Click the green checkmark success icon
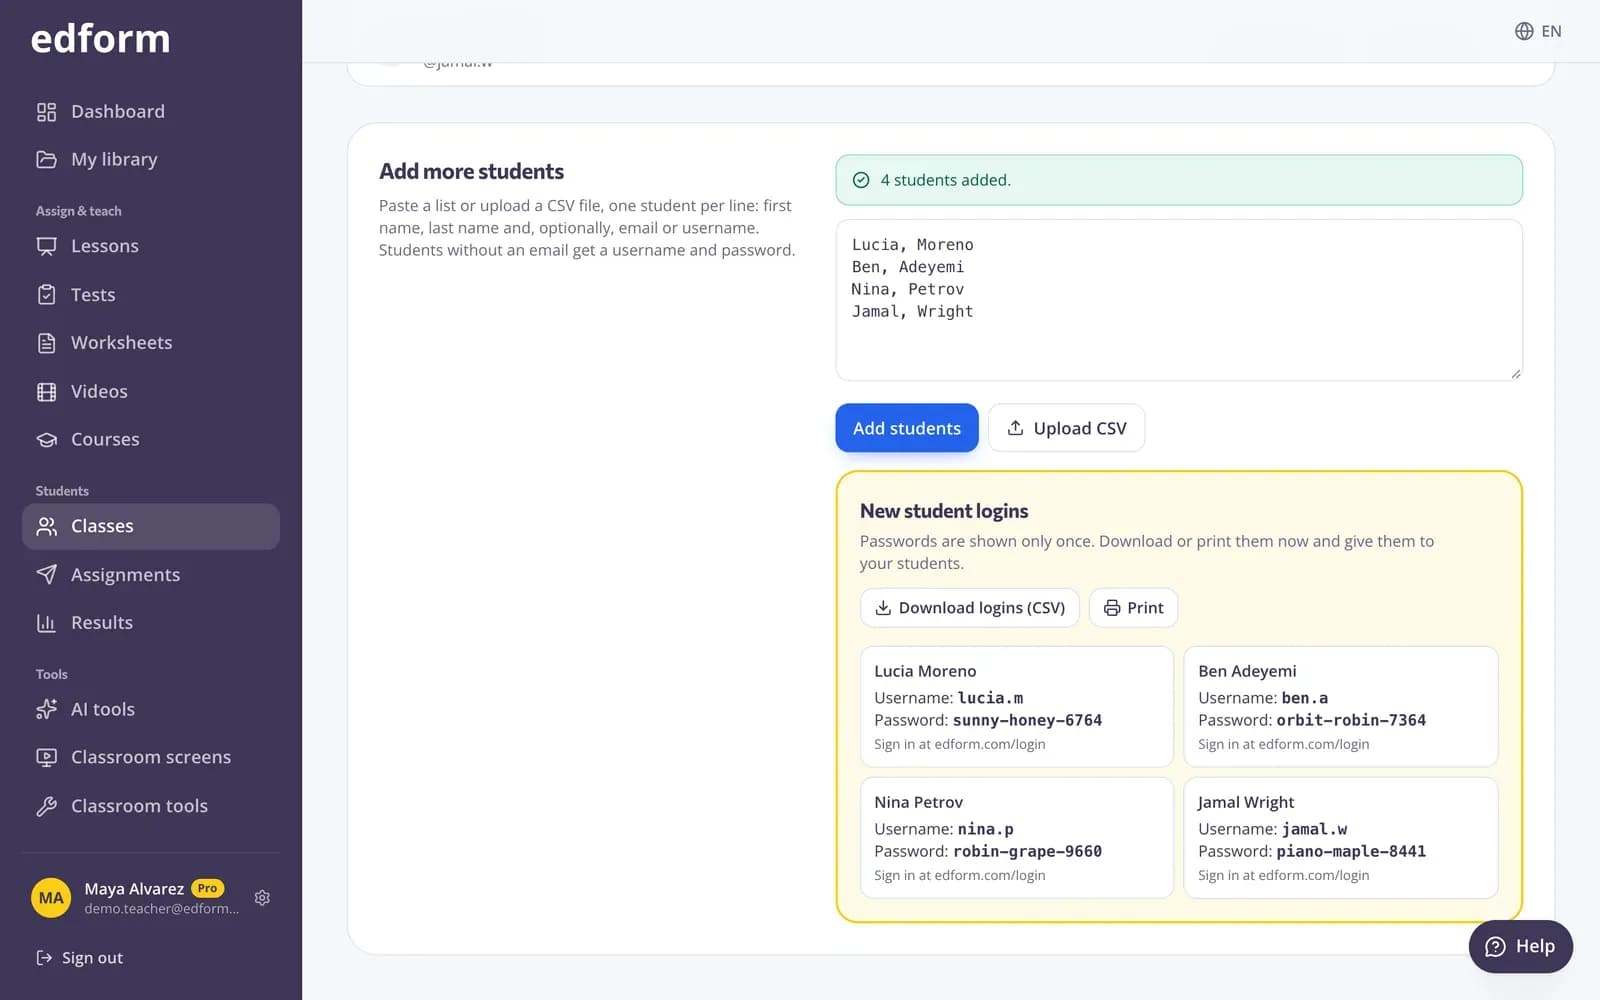Viewport: 1600px width, 1000px height. pos(861,180)
